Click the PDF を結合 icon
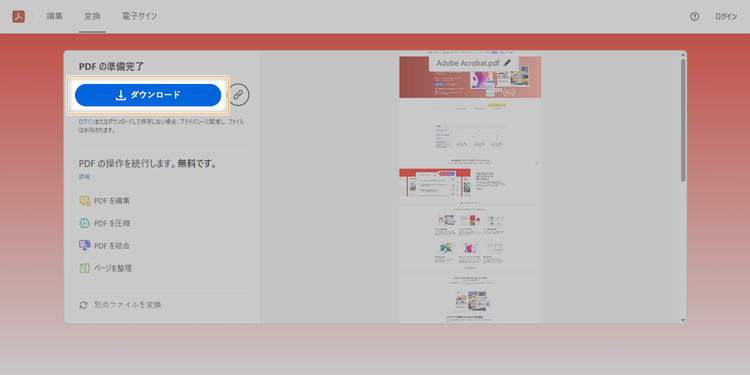 coord(85,246)
